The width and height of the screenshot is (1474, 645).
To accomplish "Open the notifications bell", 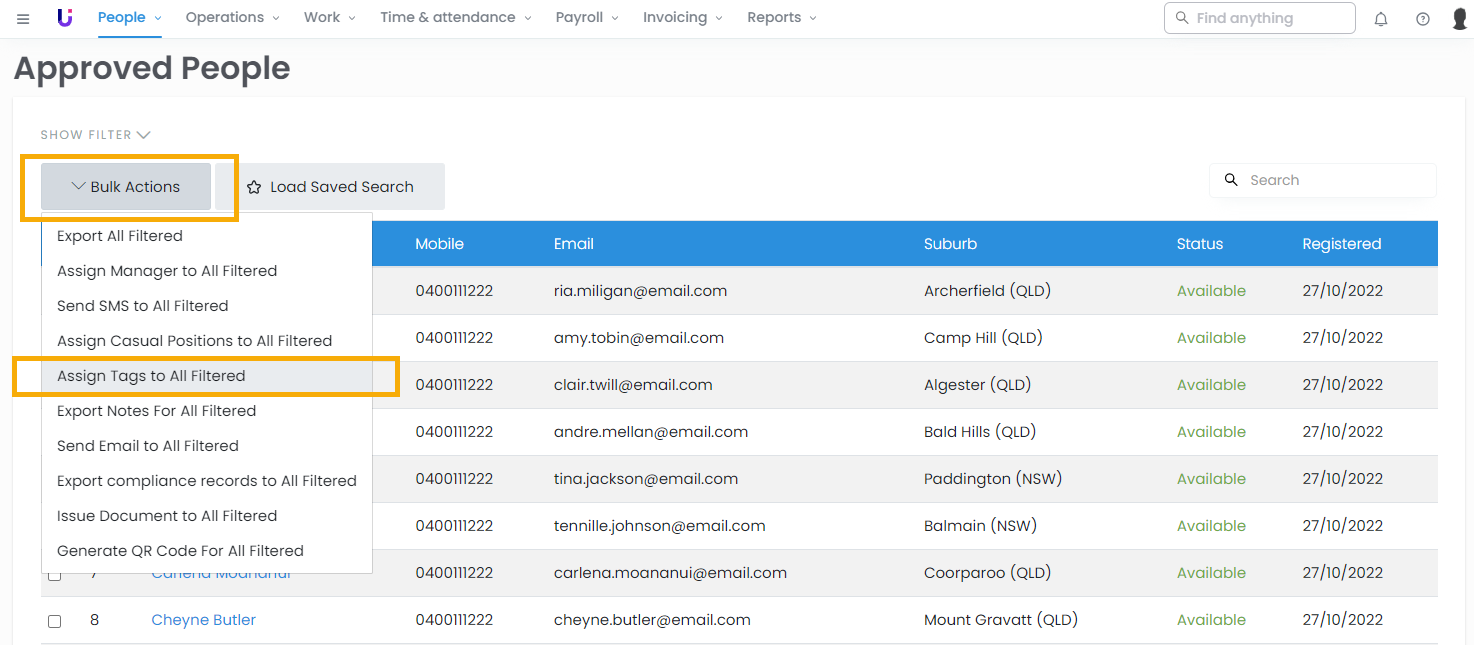I will coord(1381,19).
